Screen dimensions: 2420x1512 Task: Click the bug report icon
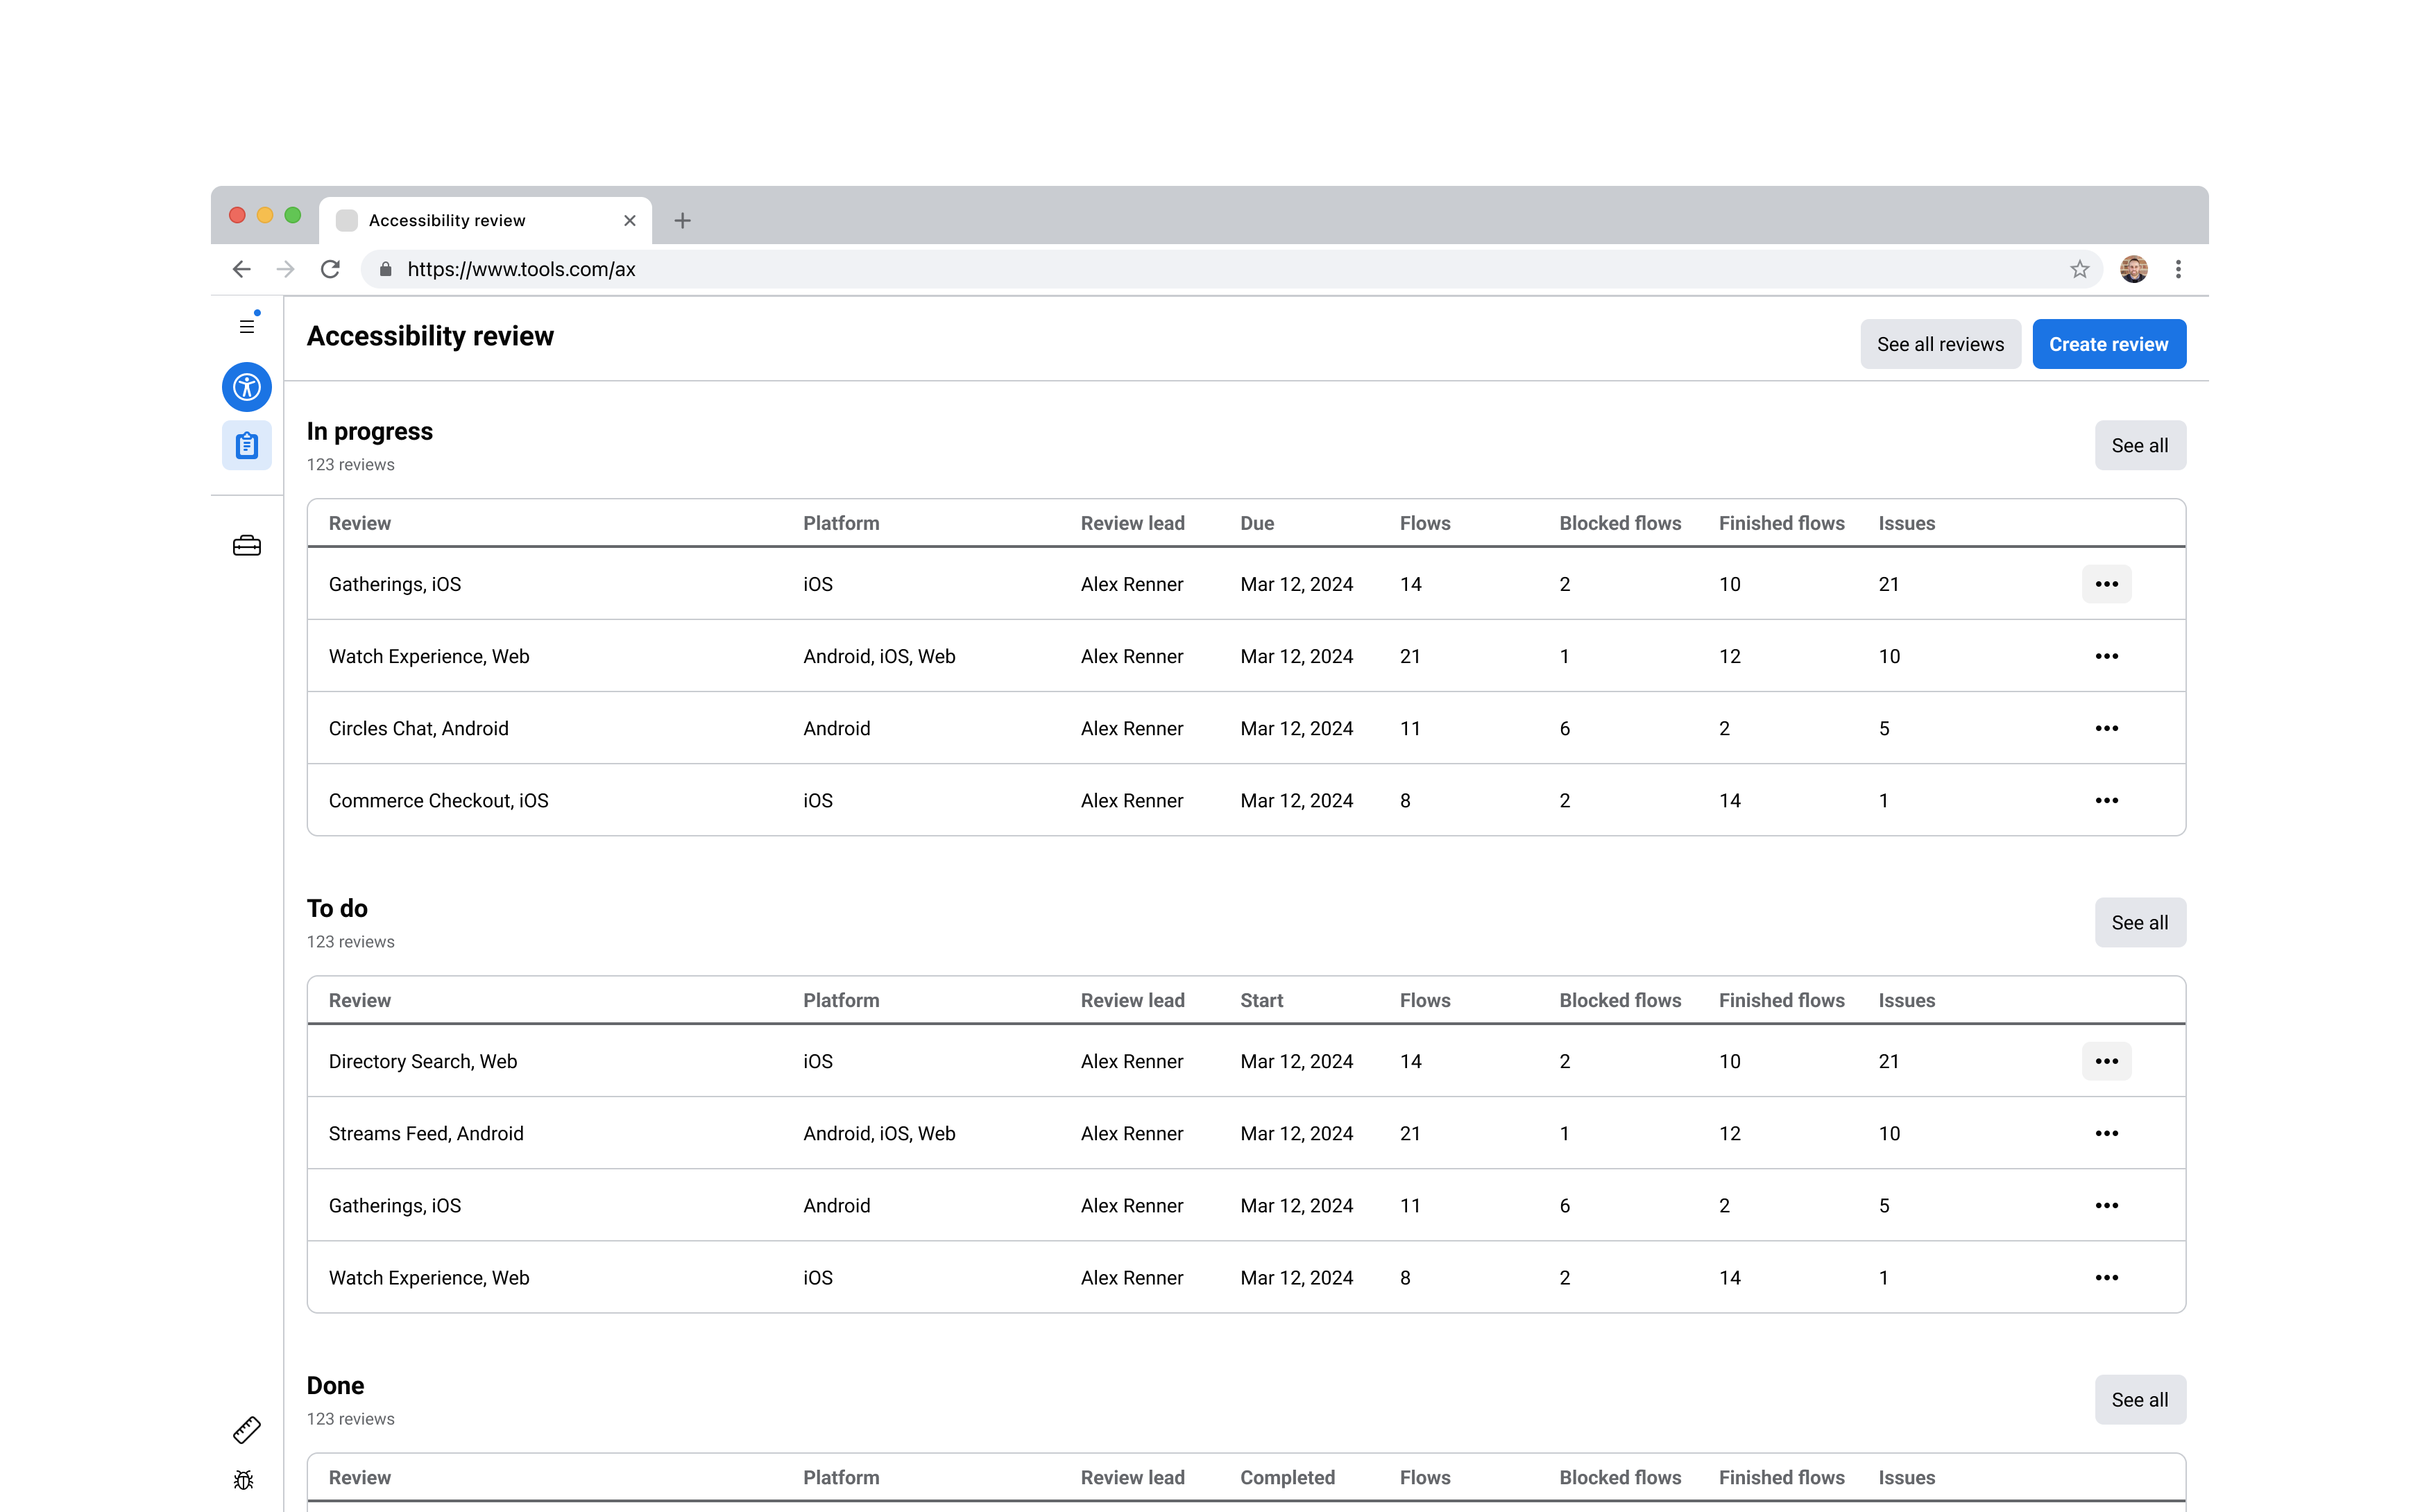coord(244,1480)
